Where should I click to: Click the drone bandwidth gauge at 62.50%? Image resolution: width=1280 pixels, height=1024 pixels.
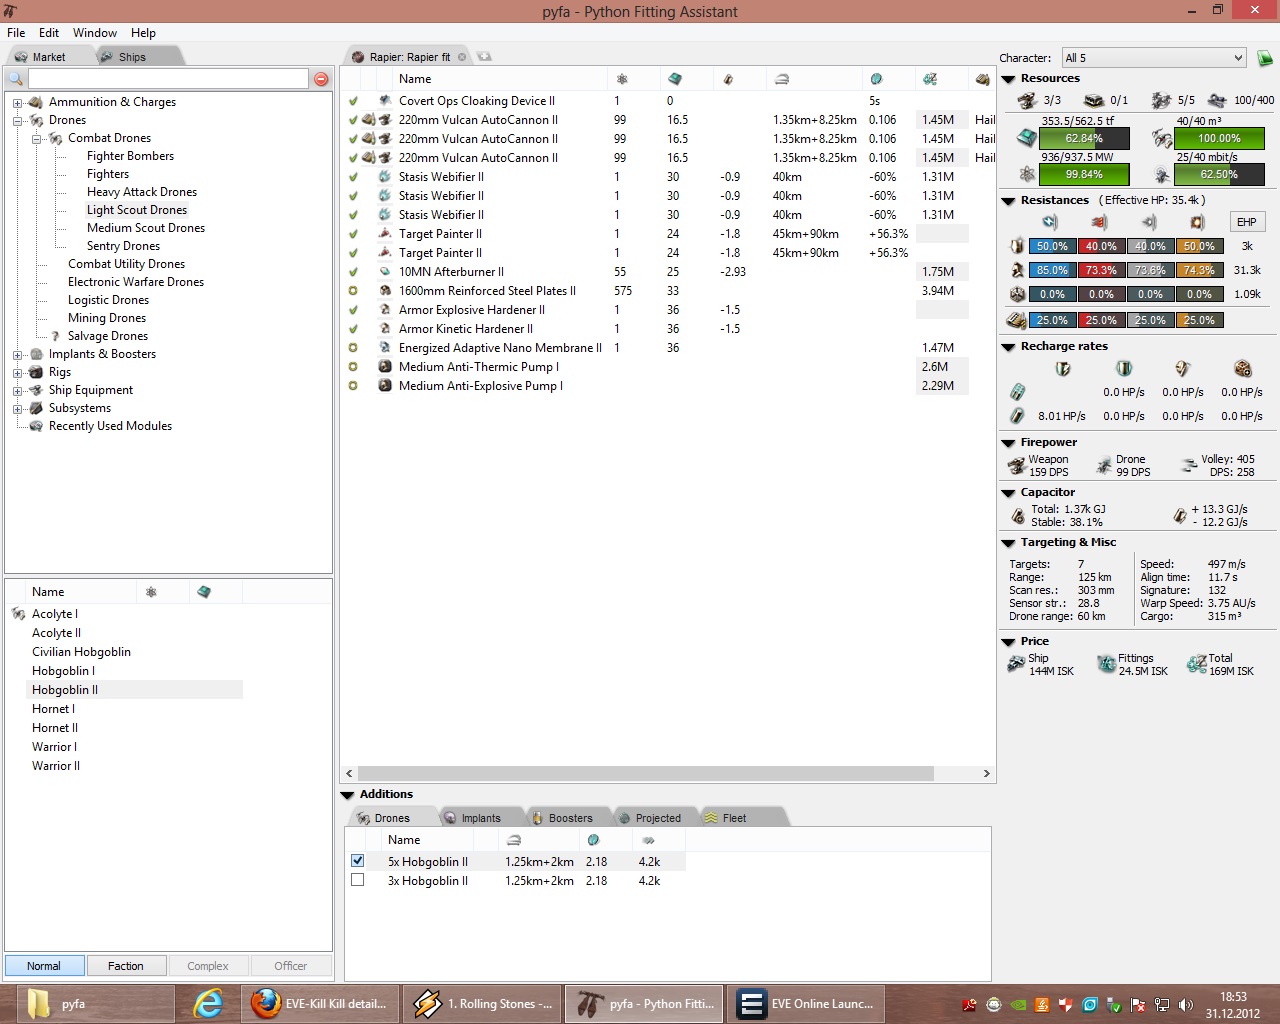coord(1219,174)
